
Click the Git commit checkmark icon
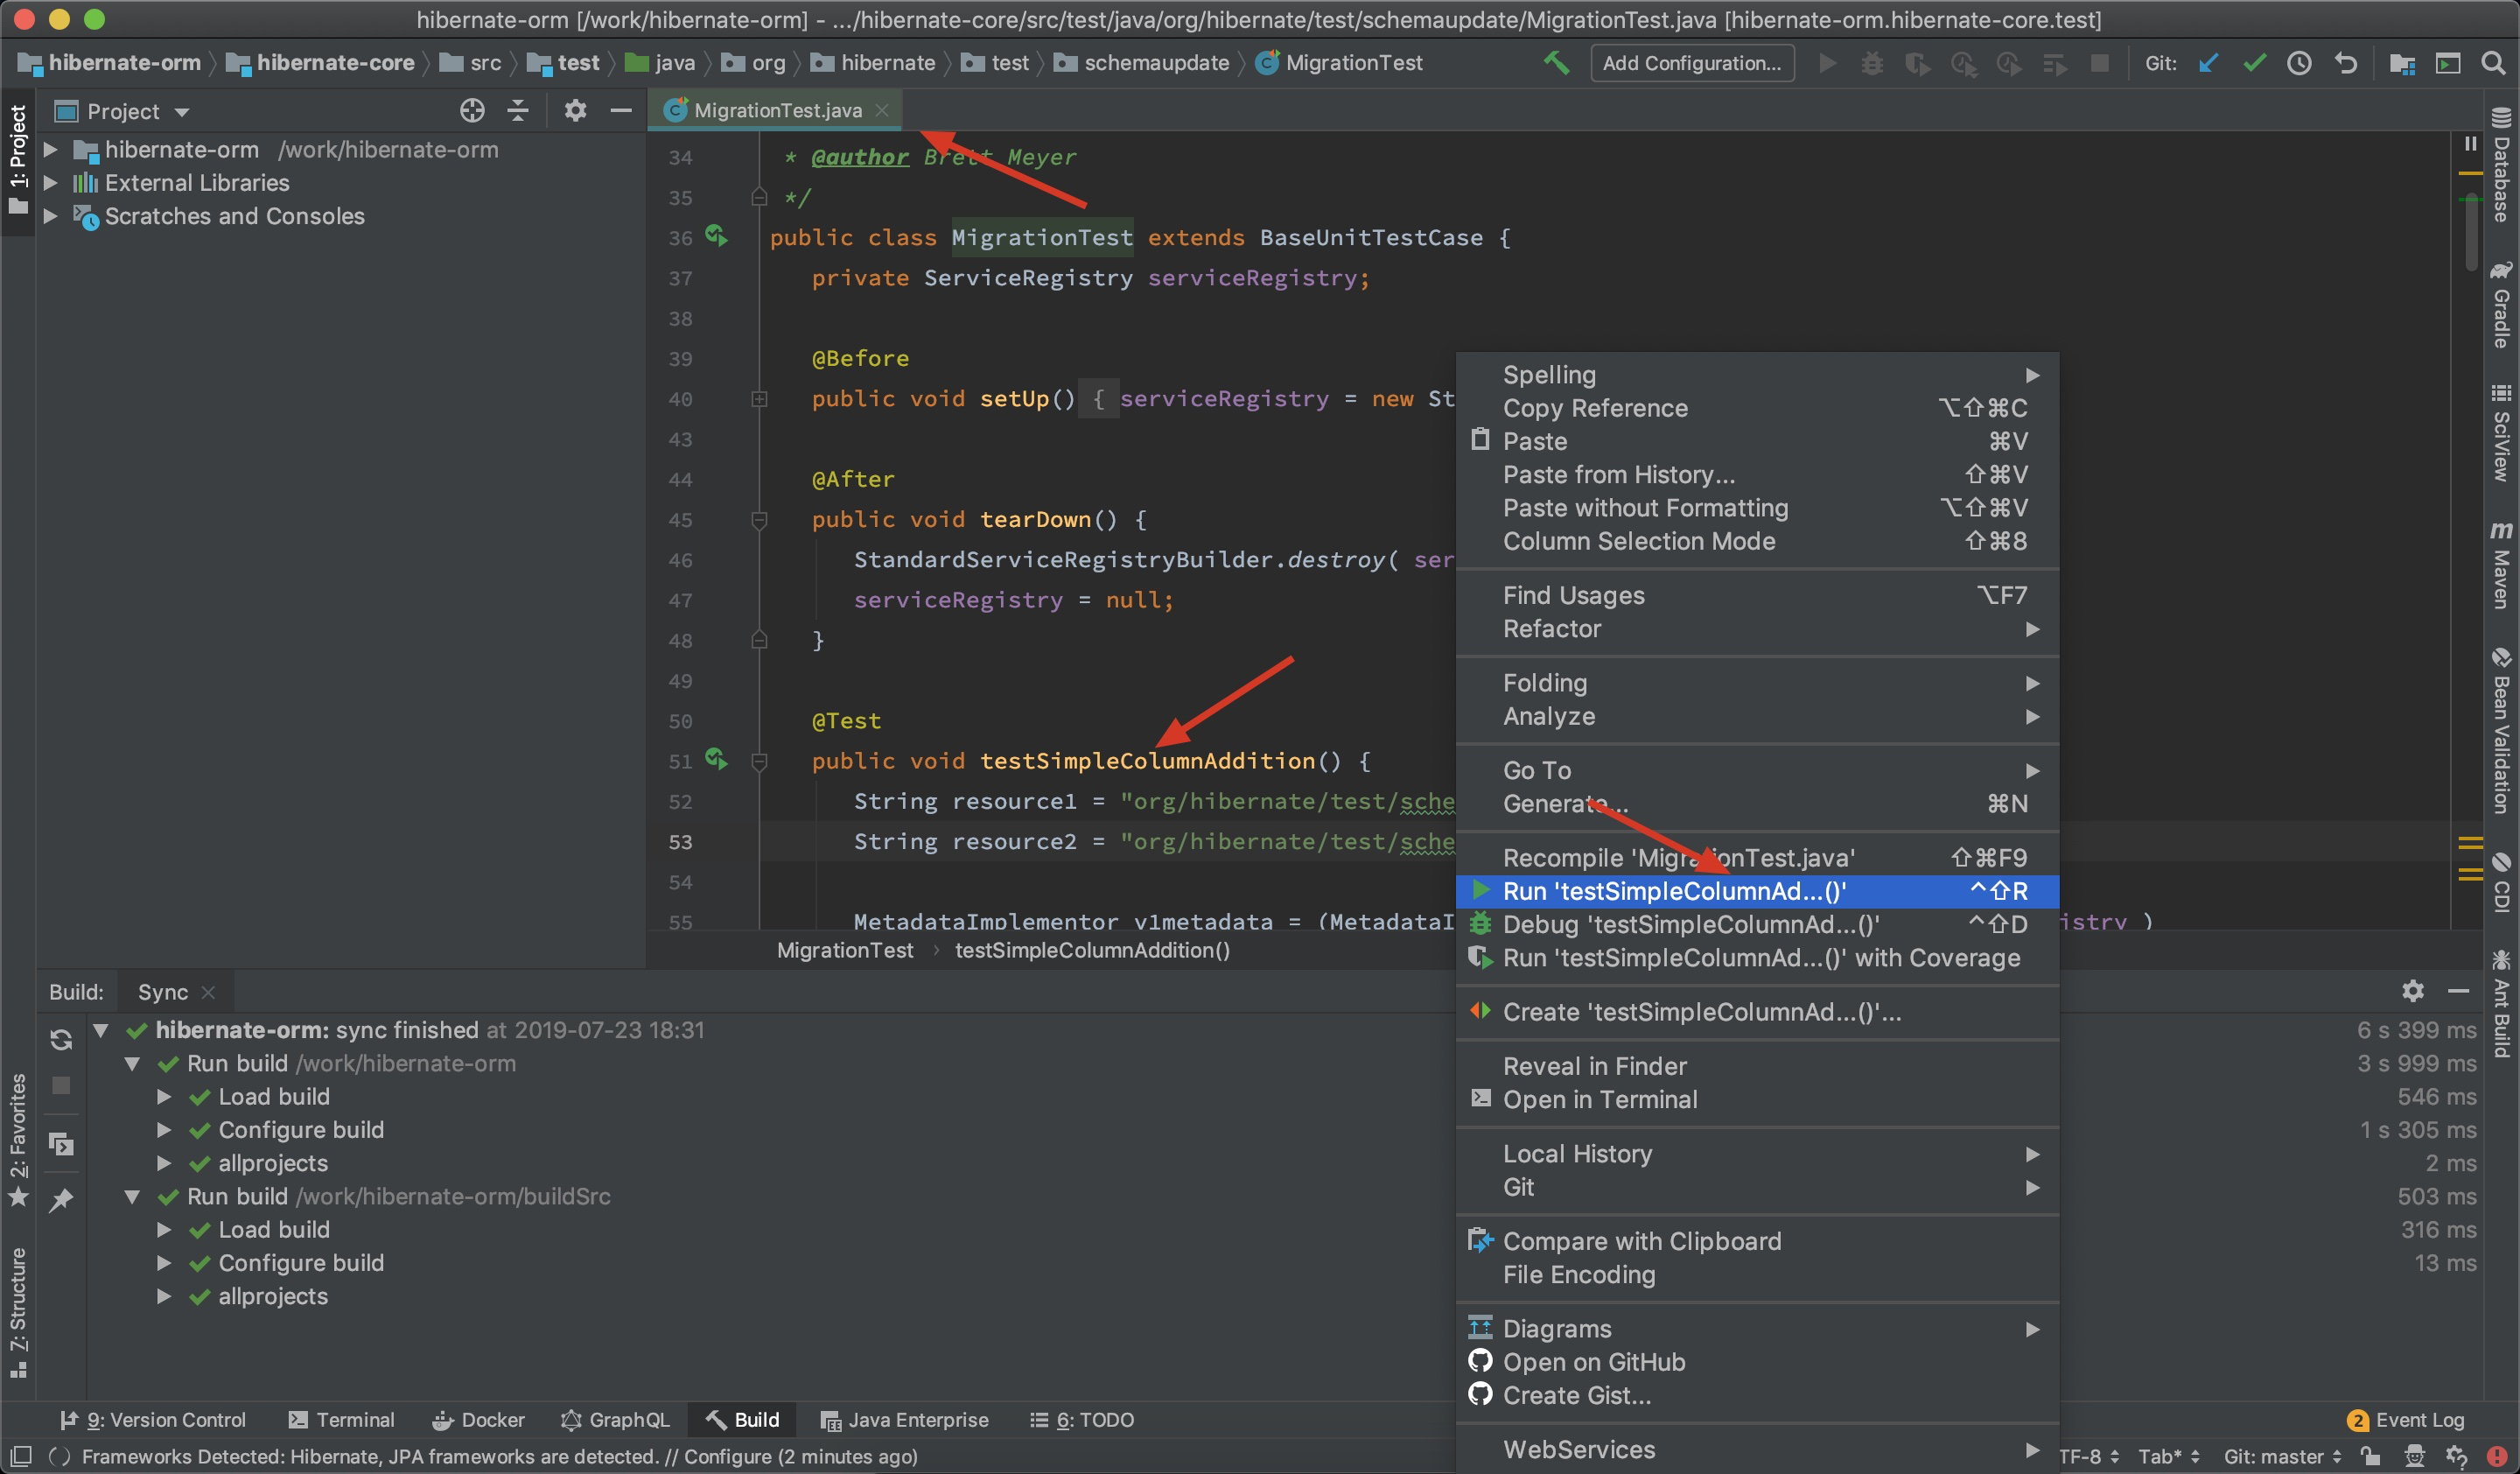tap(2254, 63)
